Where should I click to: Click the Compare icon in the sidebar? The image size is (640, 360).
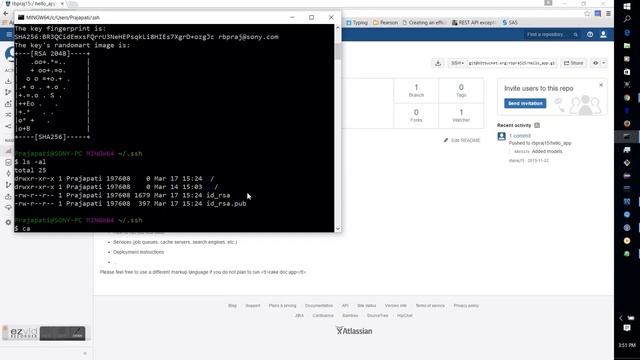pyautogui.click(x=8, y=115)
